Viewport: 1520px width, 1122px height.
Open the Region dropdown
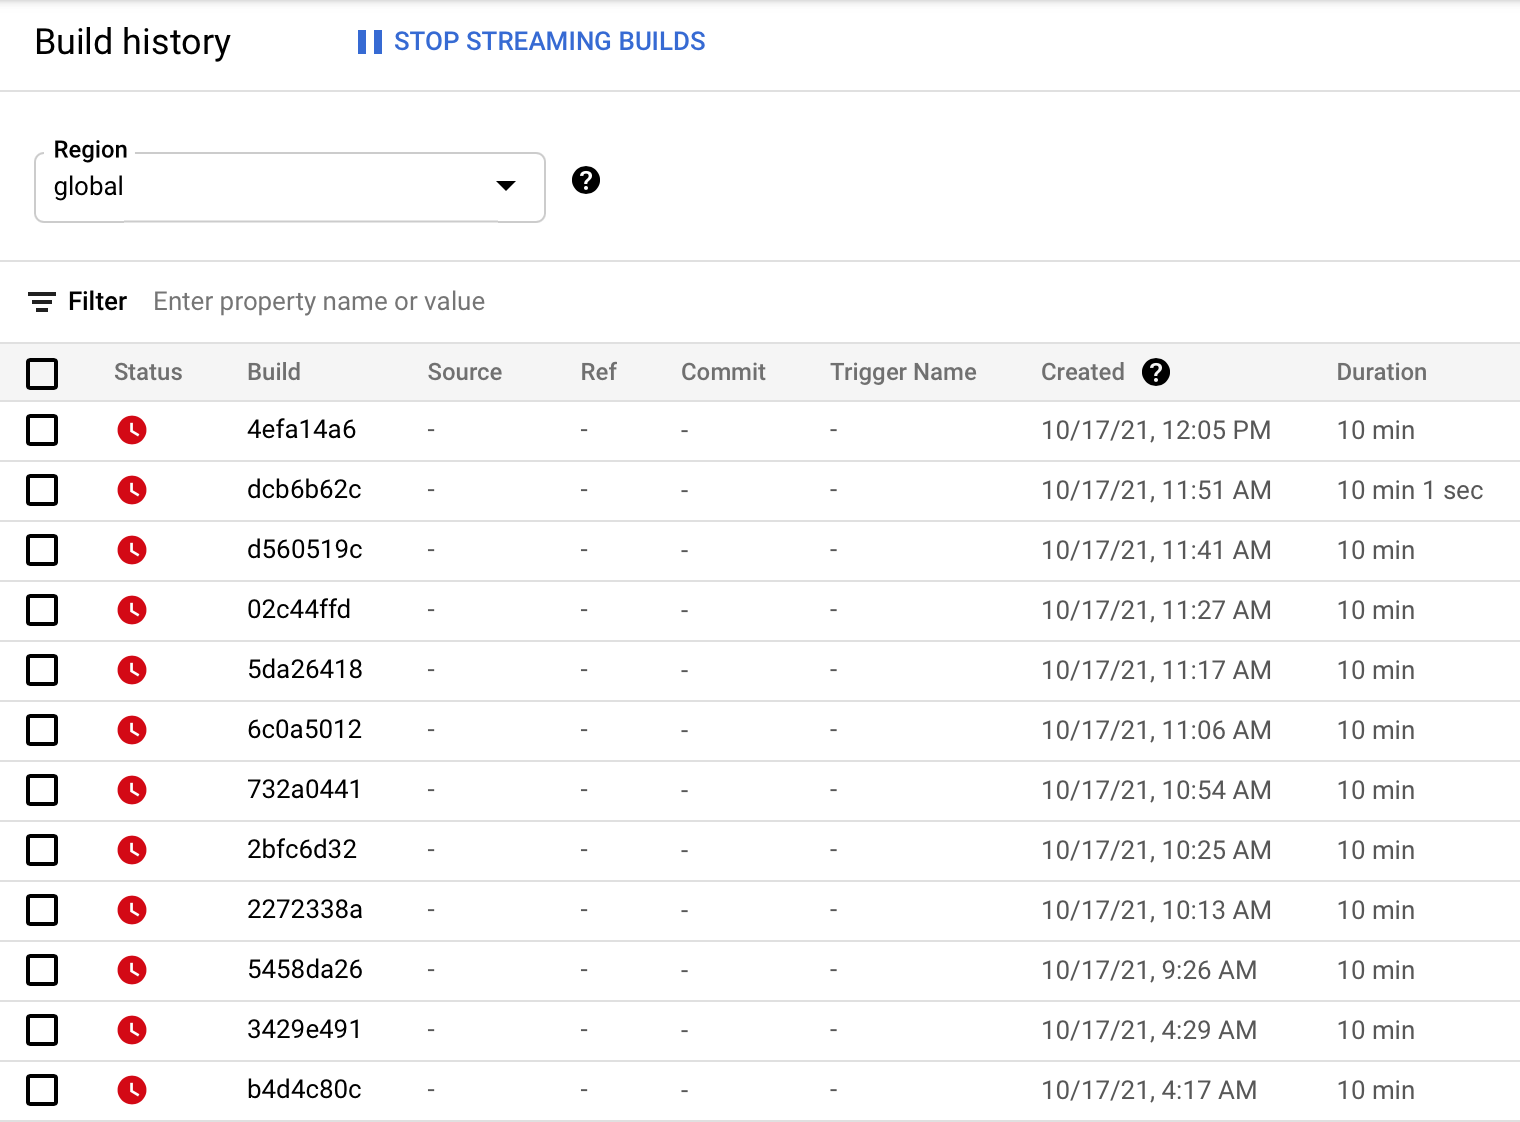click(x=289, y=187)
